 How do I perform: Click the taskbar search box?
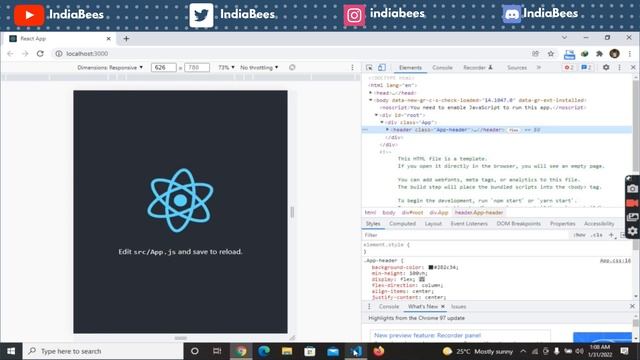(103, 351)
